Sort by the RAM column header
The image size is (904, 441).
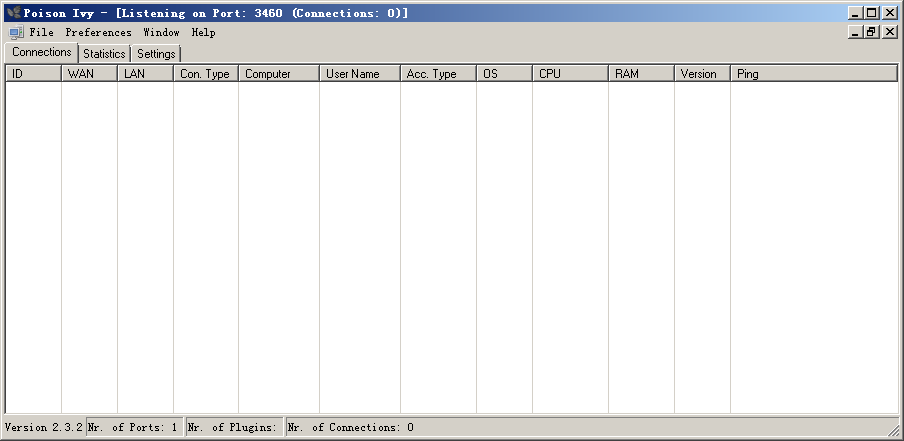[x=642, y=74]
